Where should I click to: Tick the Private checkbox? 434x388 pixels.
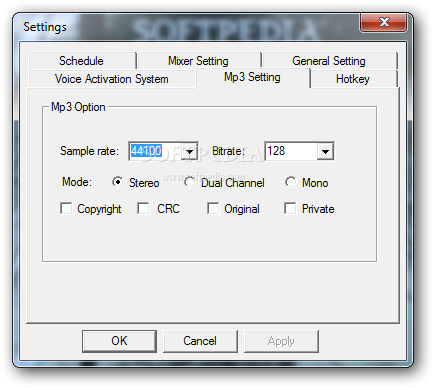click(x=290, y=209)
